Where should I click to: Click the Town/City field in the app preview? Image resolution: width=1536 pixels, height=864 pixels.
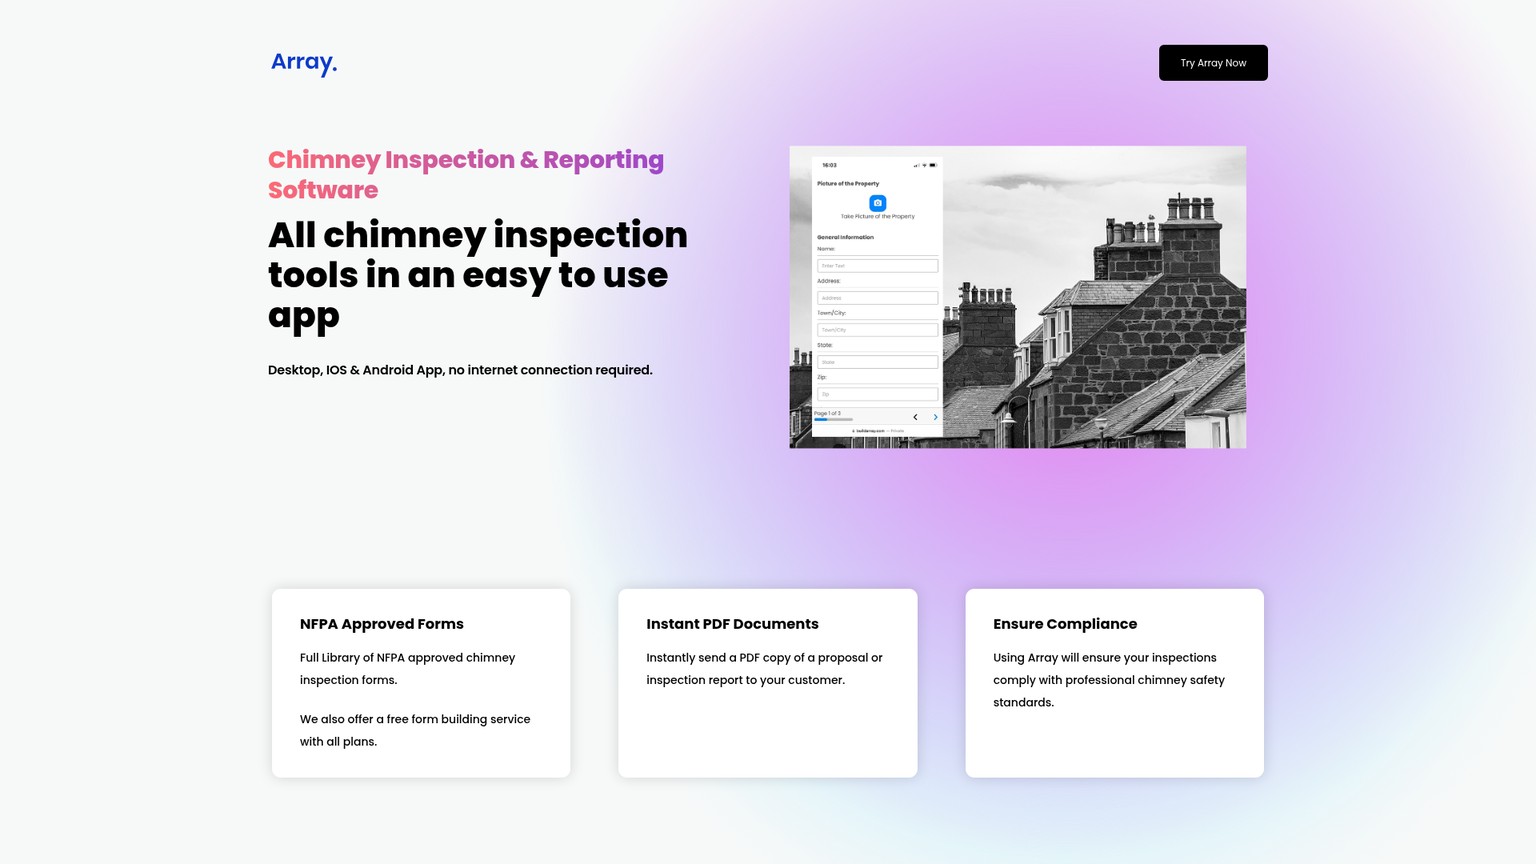(x=877, y=330)
